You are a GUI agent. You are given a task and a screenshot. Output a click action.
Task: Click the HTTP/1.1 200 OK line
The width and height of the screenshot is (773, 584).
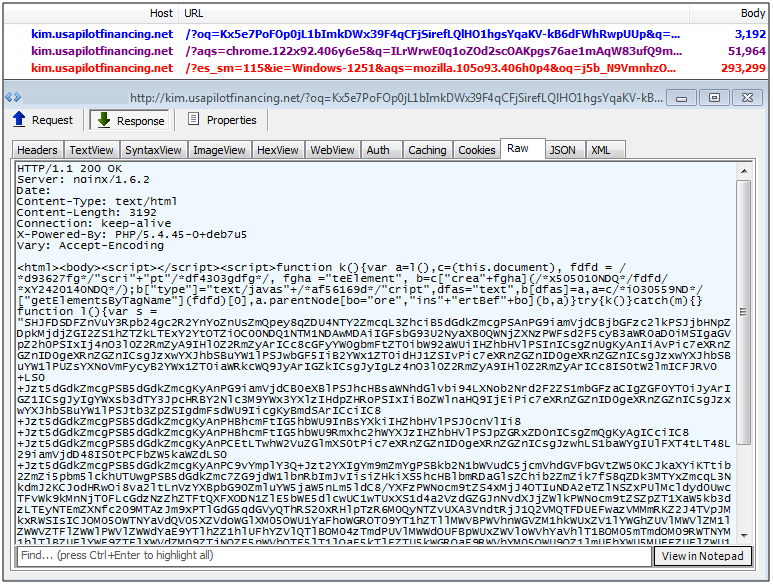(x=70, y=169)
